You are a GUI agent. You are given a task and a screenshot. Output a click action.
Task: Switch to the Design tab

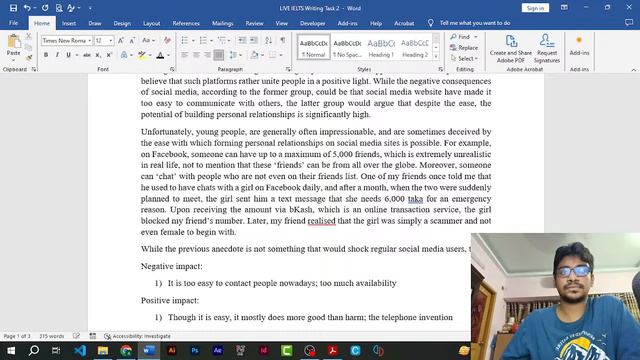pos(122,23)
